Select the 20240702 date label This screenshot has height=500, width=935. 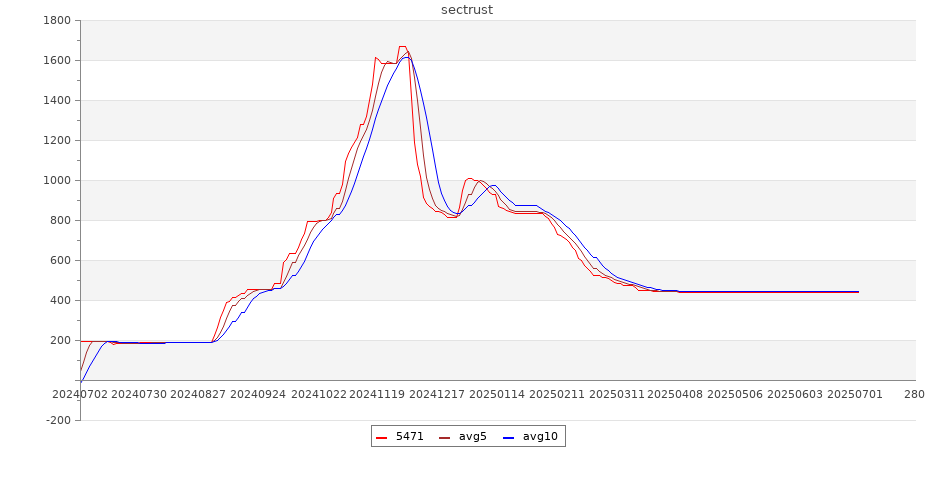point(79,395)
